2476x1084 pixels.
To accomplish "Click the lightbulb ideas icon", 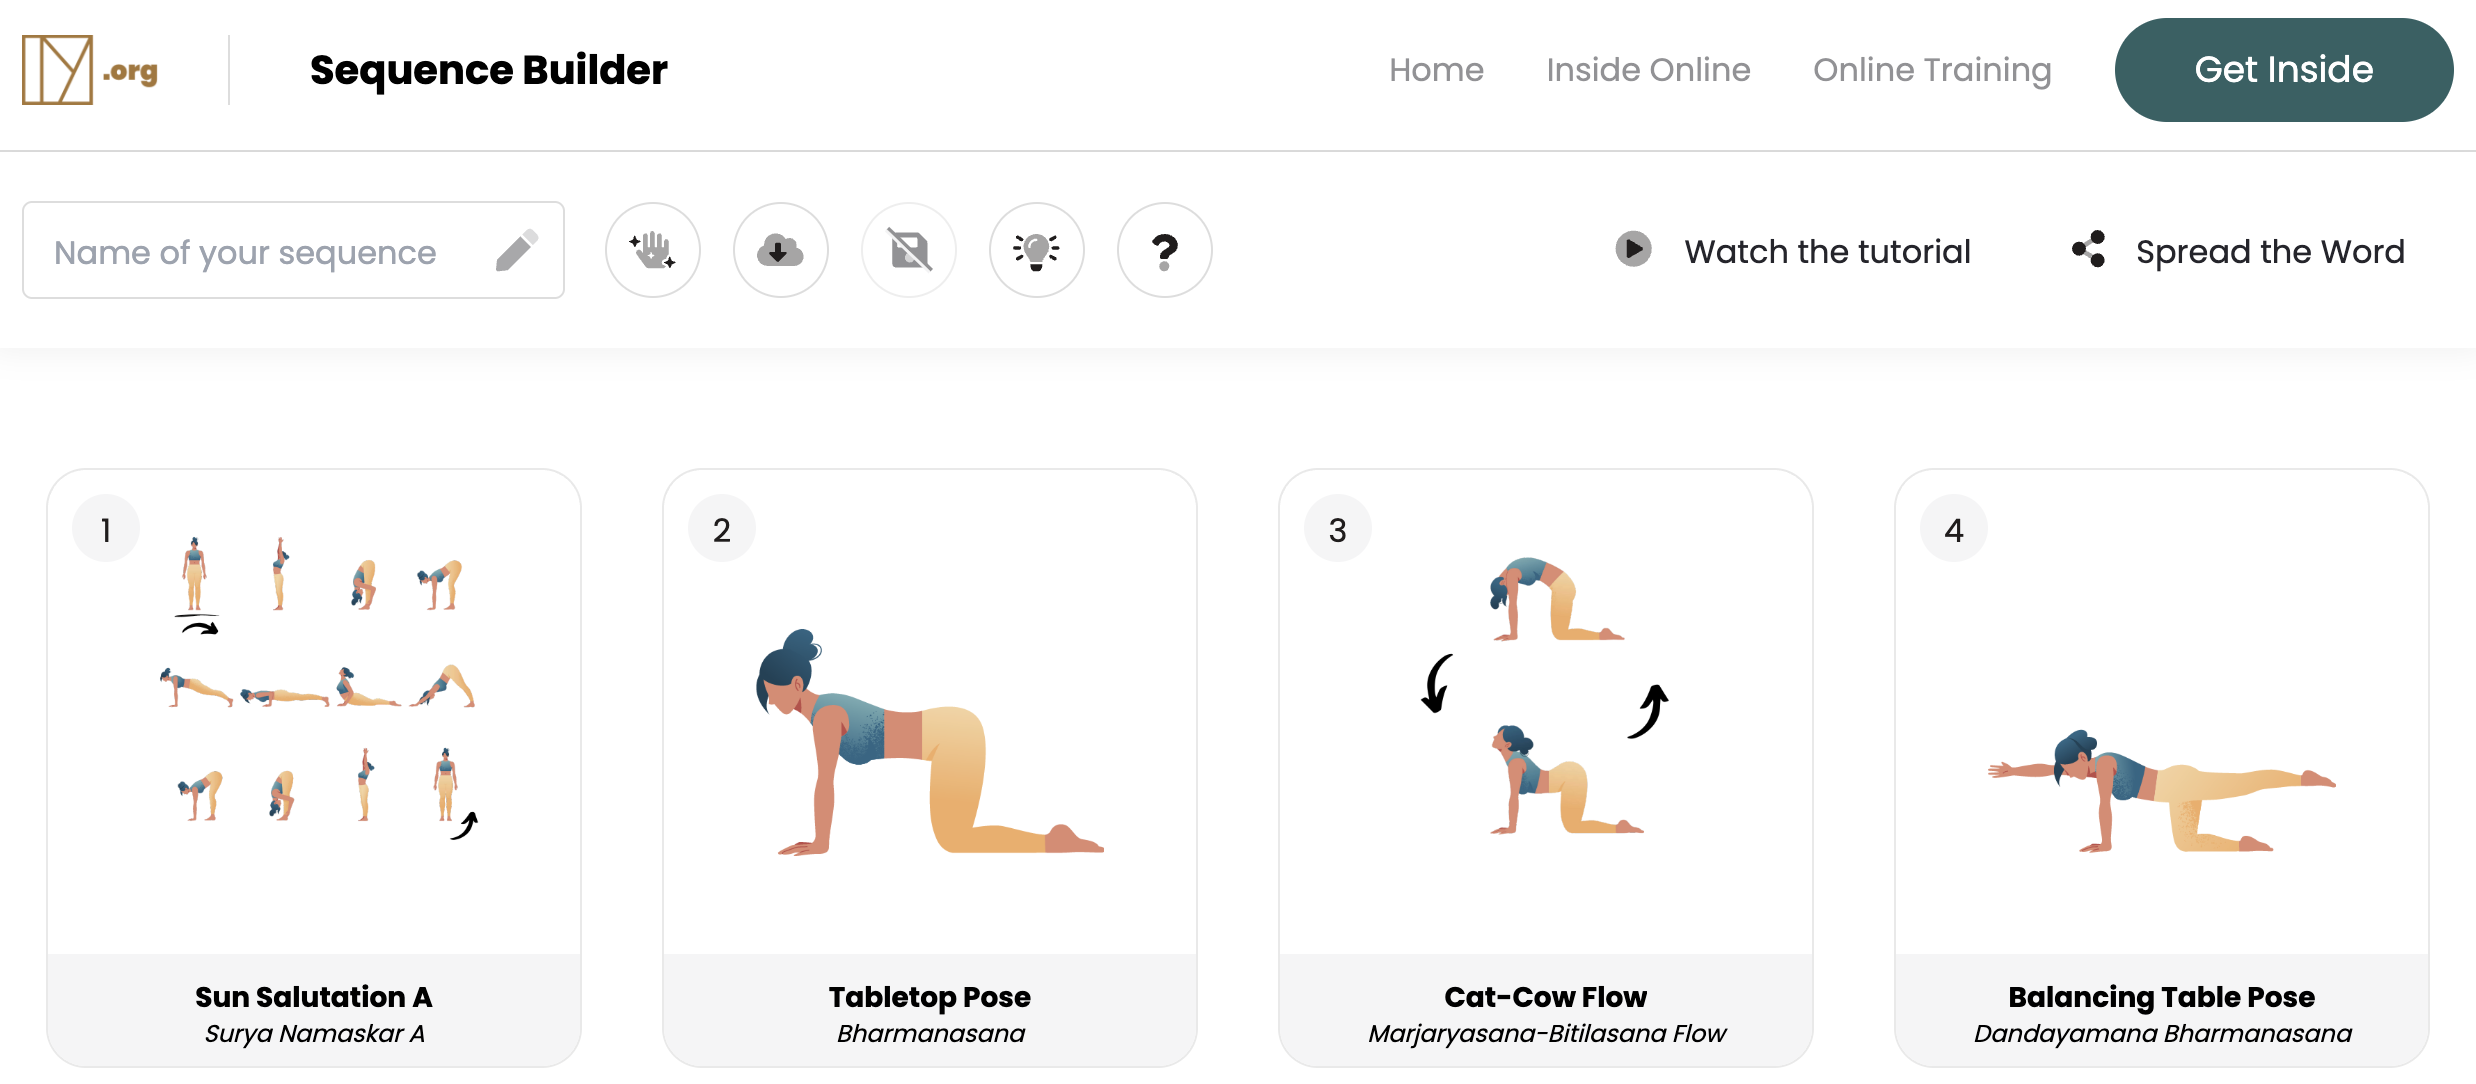I will 1036,250.
